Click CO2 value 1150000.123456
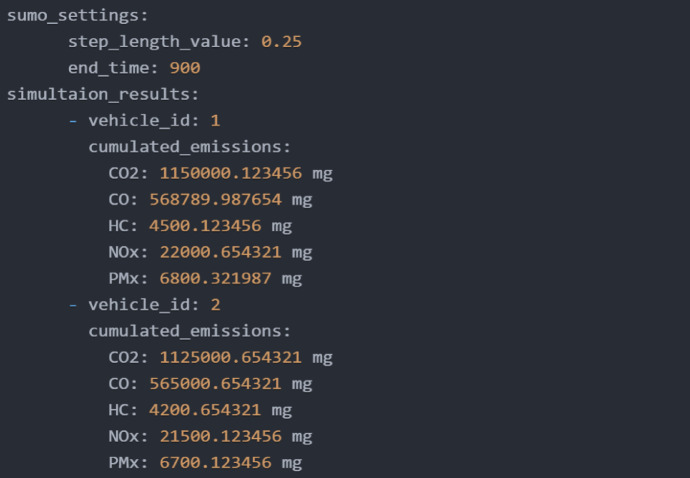The height and width of the screenshot is (478, 690). (x=231, y=173)
